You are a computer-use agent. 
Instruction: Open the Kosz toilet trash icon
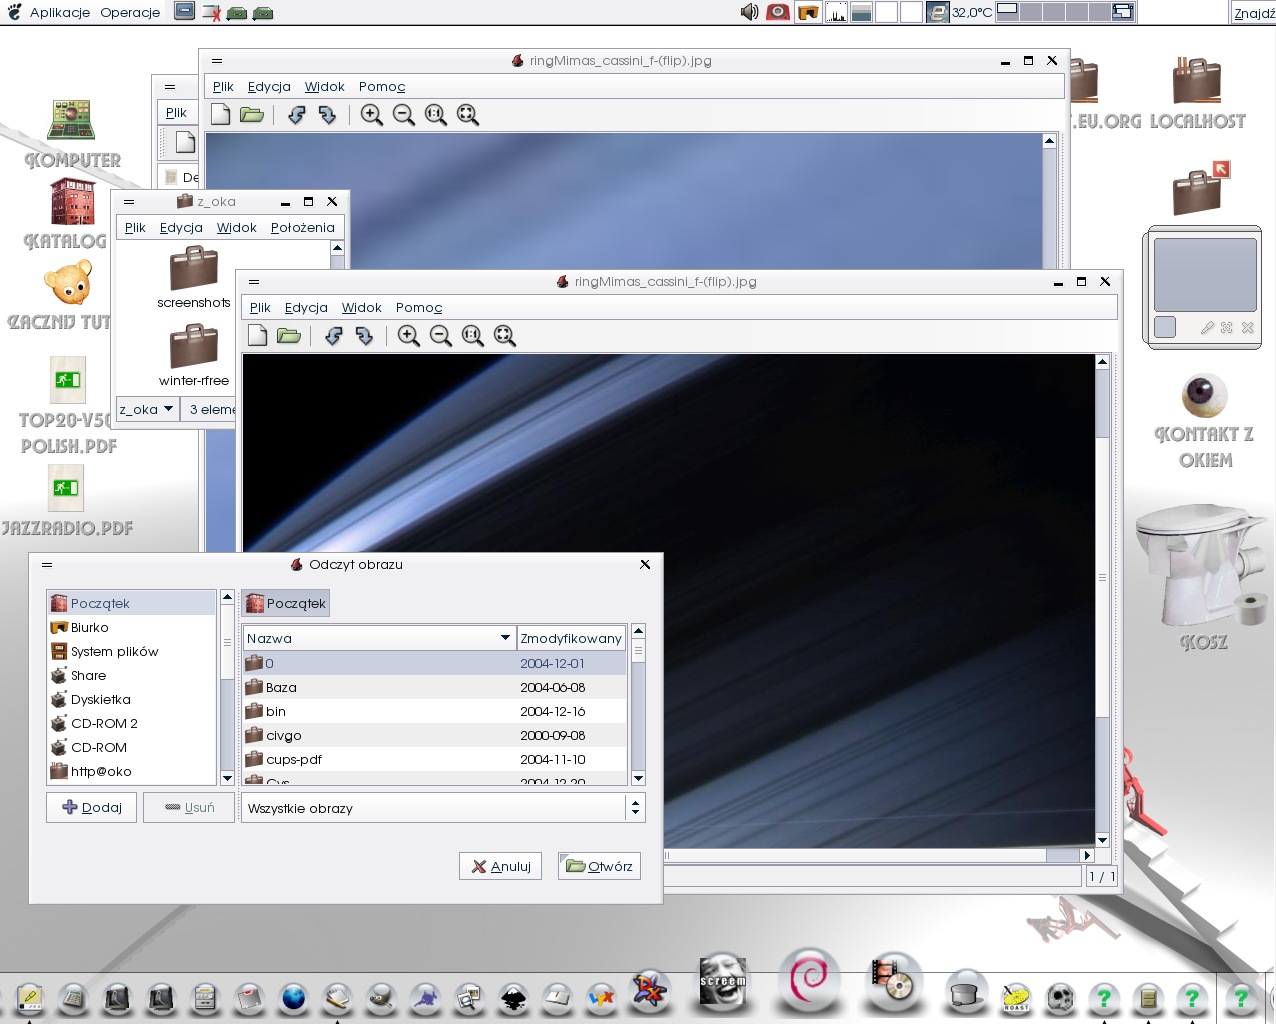point(1203,578)
